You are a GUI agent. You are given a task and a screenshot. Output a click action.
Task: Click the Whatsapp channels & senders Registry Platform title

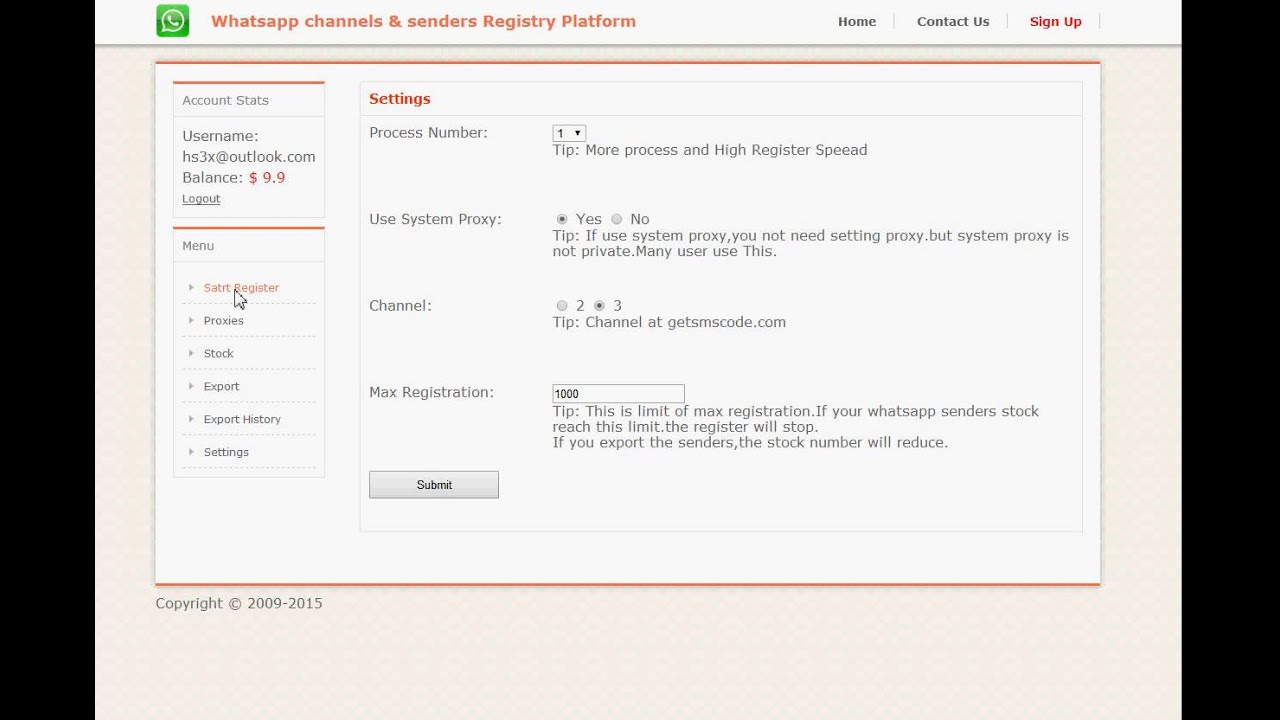click(423, 21)
